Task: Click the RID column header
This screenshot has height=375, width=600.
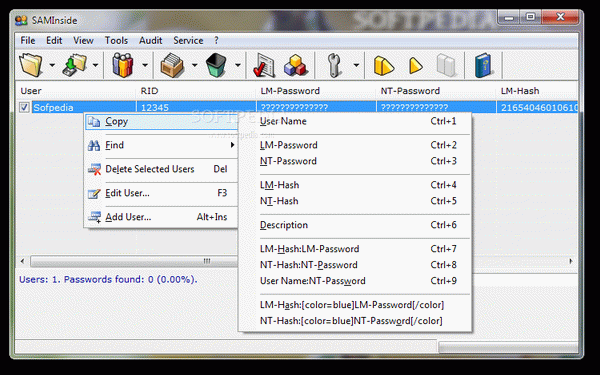Action: (149, 91)
